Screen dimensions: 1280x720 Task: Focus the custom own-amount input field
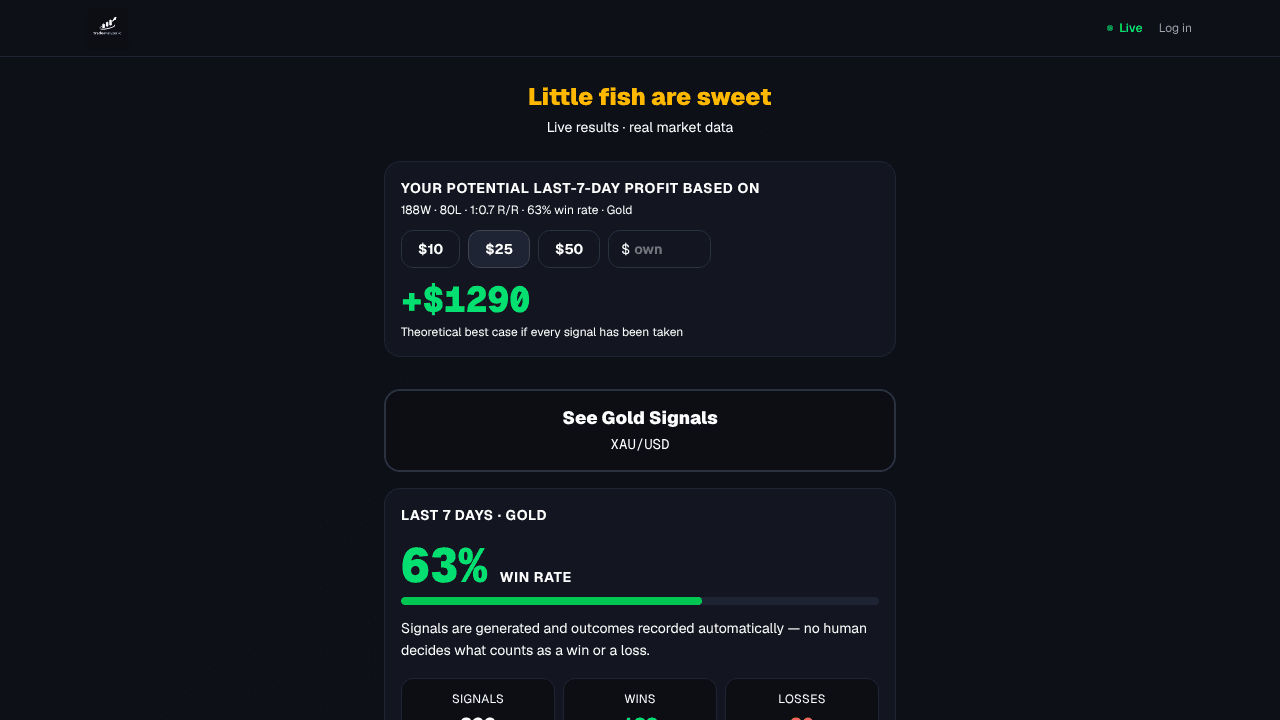click(659, 249)
